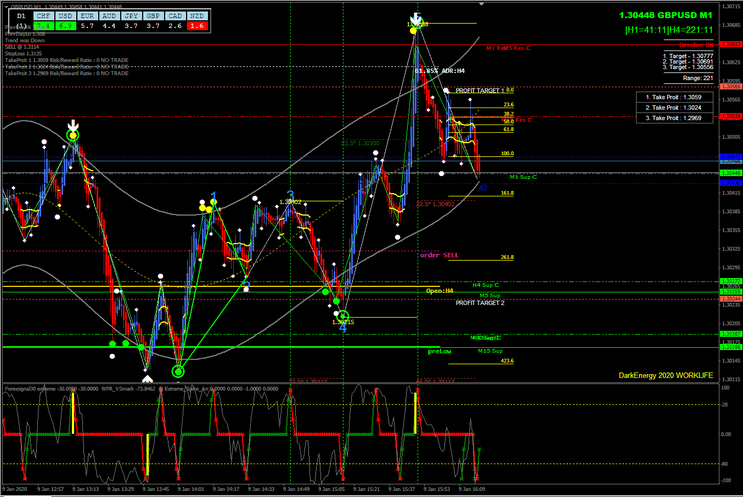This screenshot has height=497, width=743.
Task: Click the green M1 Sup C level label
Action: click(523, 176)
